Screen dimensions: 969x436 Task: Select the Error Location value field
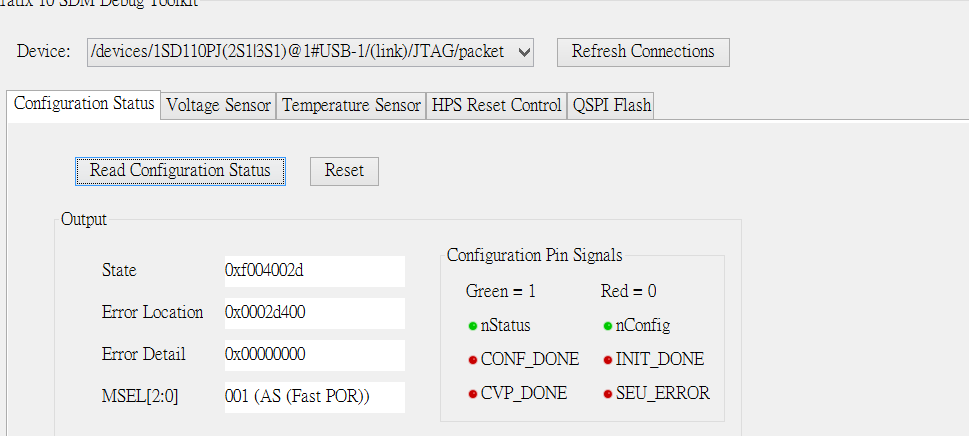[x=313, y=313]
